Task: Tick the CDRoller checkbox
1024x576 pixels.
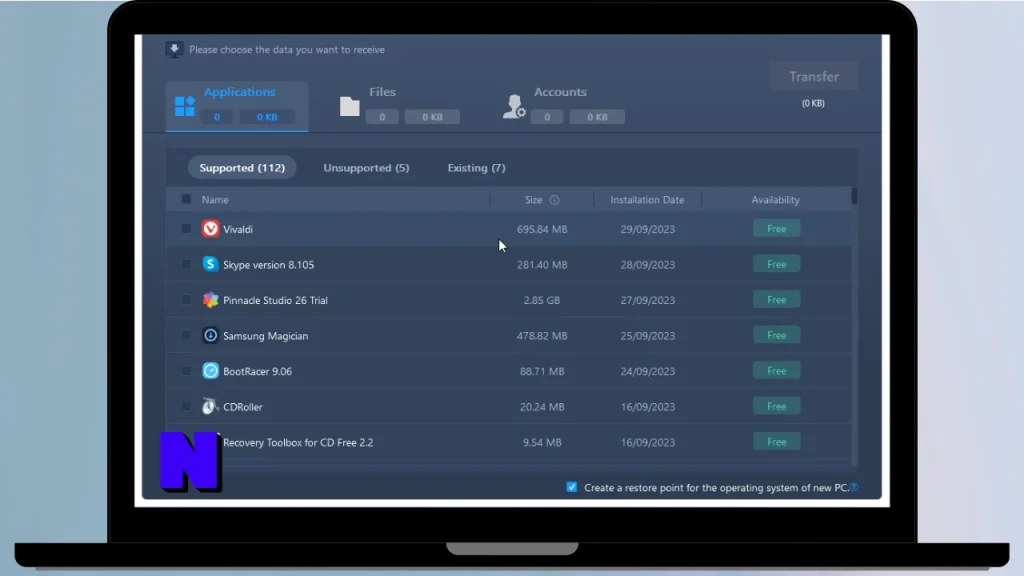Action: [186, 406]
